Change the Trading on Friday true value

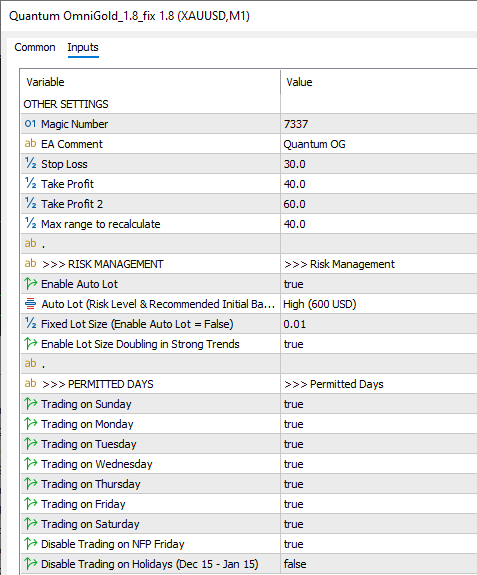pyautogui.click(x=293, y=504)
